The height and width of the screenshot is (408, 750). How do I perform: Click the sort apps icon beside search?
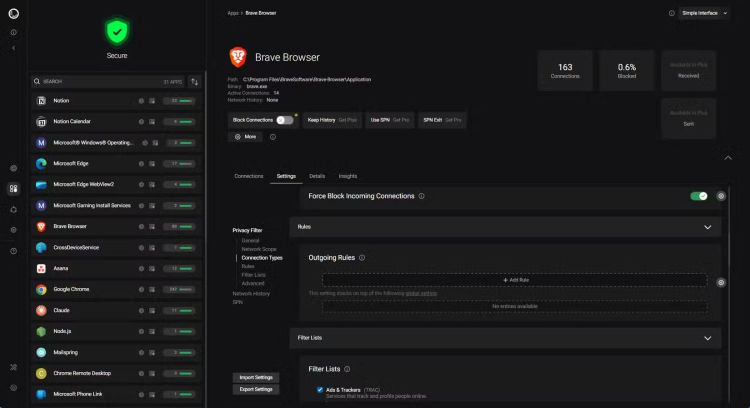[x=194, y=81]
